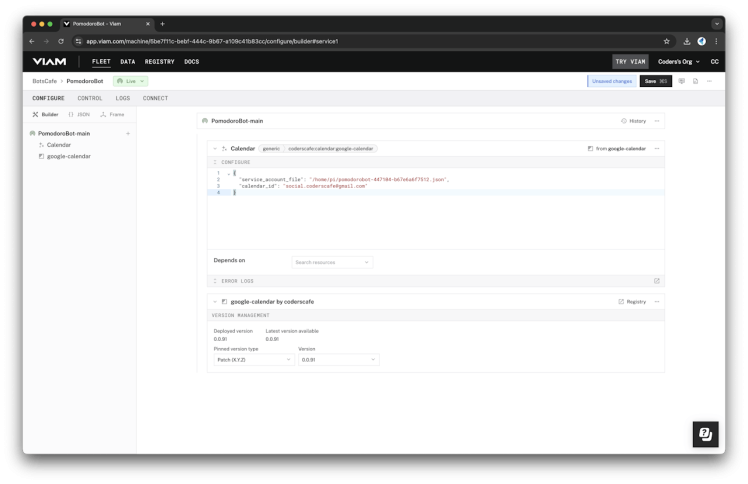748x484 pixels.
Task: Switch to the CONTROL tab
Action: (x=90, y=98)
